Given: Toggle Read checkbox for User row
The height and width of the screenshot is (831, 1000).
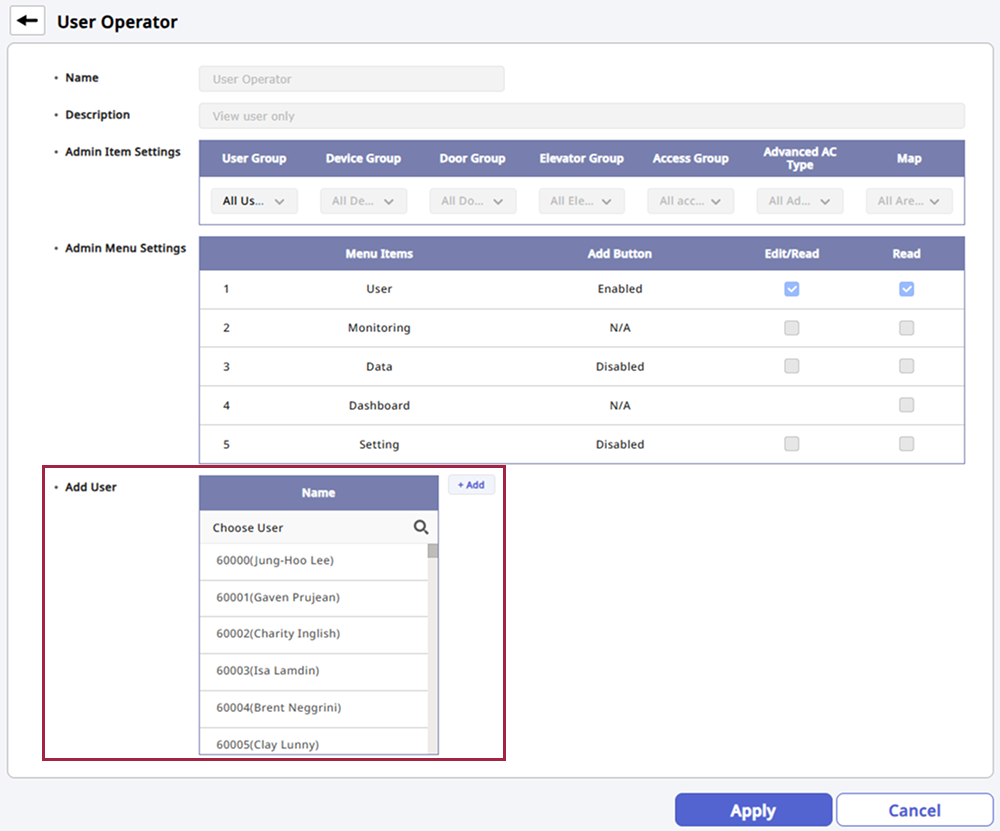Looking at the screenshot, I should (x=906, y=289).
